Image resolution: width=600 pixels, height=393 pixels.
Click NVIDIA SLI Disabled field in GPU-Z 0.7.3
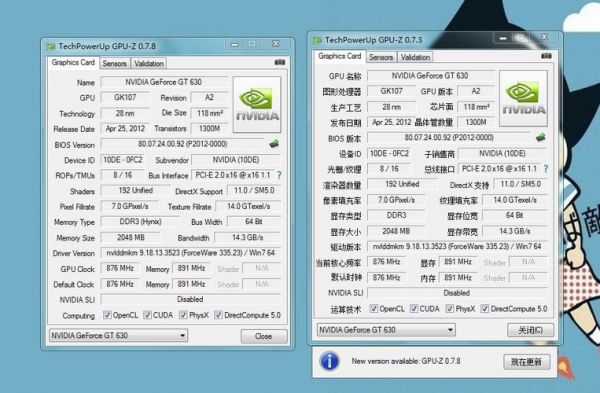pyautogui.click(x=457, y=293)
